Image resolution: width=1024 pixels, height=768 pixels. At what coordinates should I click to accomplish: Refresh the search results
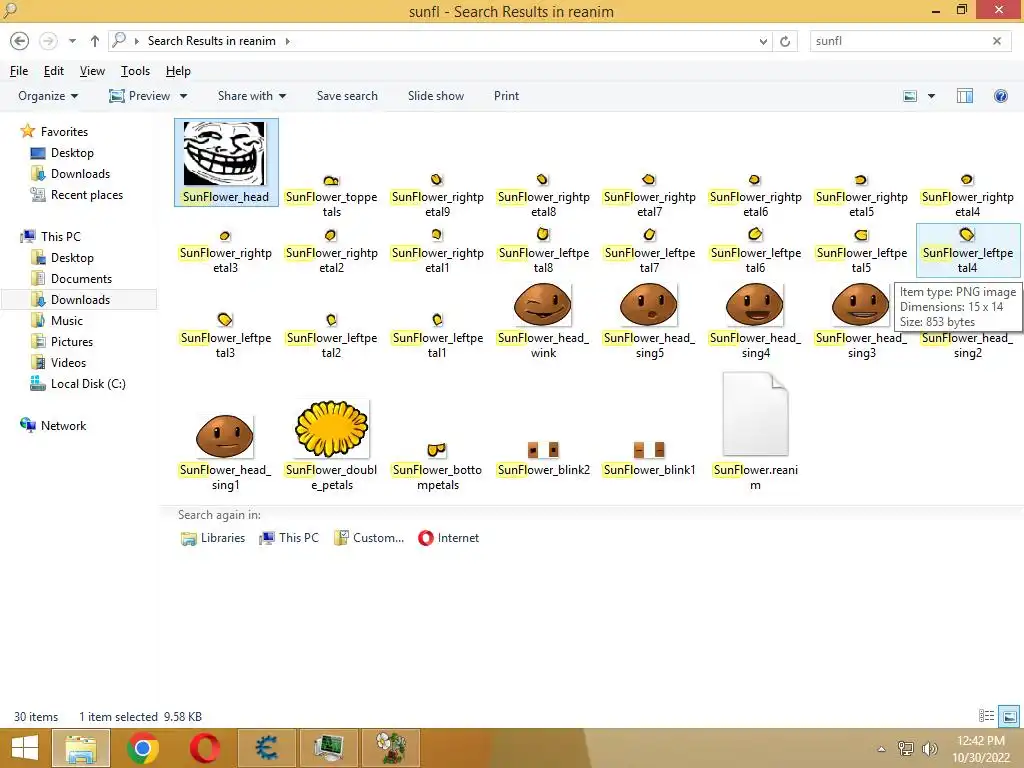pyautogui.click(x=785, y=41)
